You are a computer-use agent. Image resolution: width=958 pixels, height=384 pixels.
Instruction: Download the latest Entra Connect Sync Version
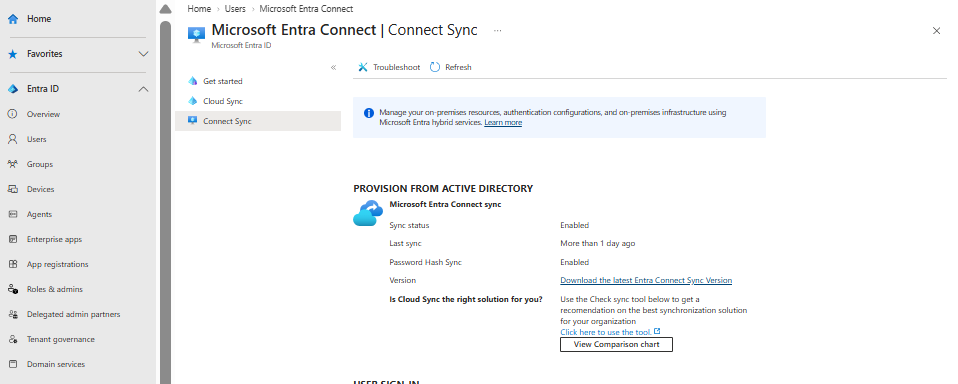[646, 280]
